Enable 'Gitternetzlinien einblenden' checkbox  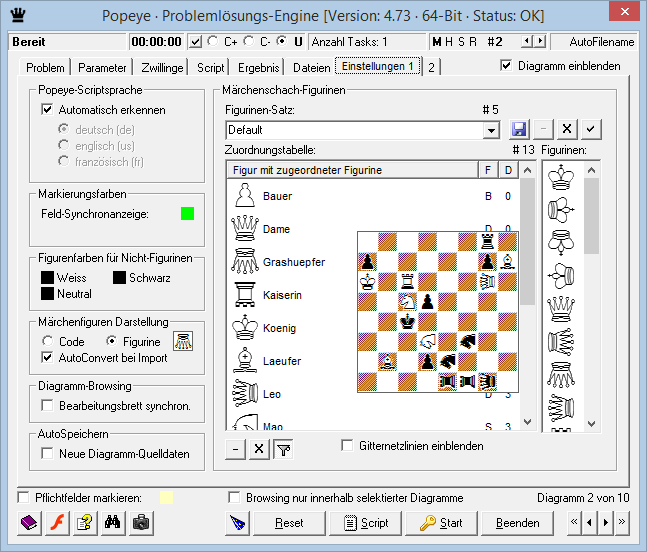tap(347, 446)
